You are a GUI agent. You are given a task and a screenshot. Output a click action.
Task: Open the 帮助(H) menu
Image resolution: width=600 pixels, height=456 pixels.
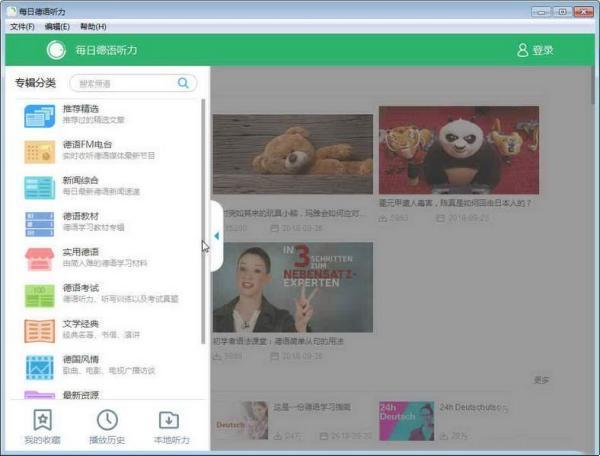click(x=93, y=26)
